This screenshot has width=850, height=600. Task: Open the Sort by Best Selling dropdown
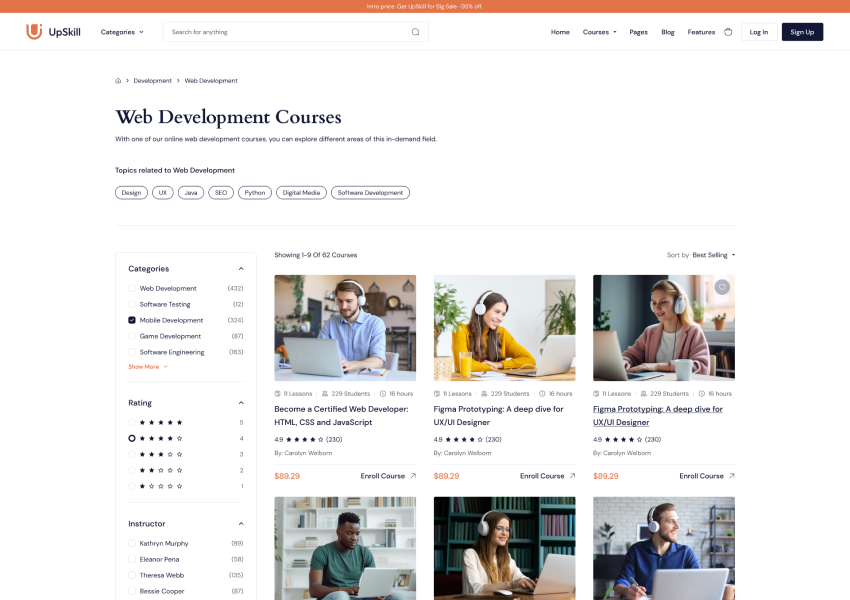(713, 255)
